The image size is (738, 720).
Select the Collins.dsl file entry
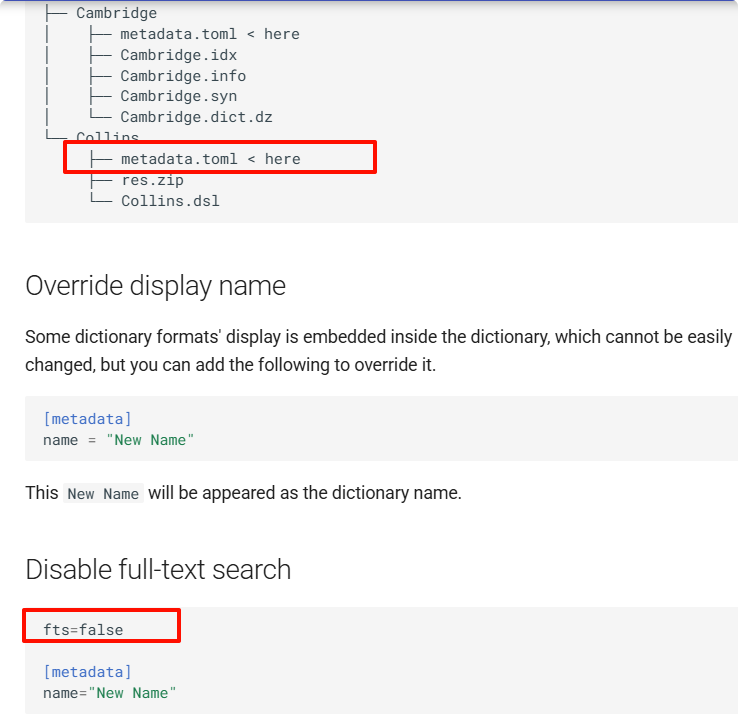170,201
